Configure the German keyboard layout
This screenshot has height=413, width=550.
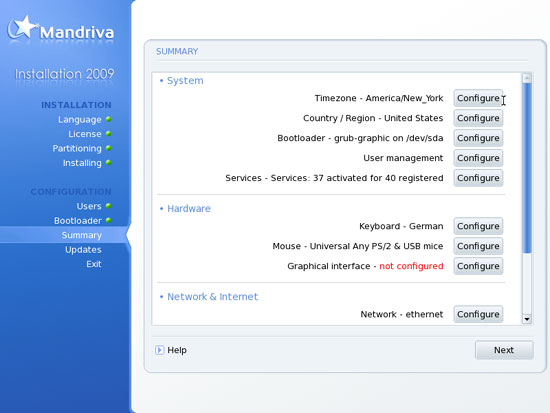coord(478,226)
